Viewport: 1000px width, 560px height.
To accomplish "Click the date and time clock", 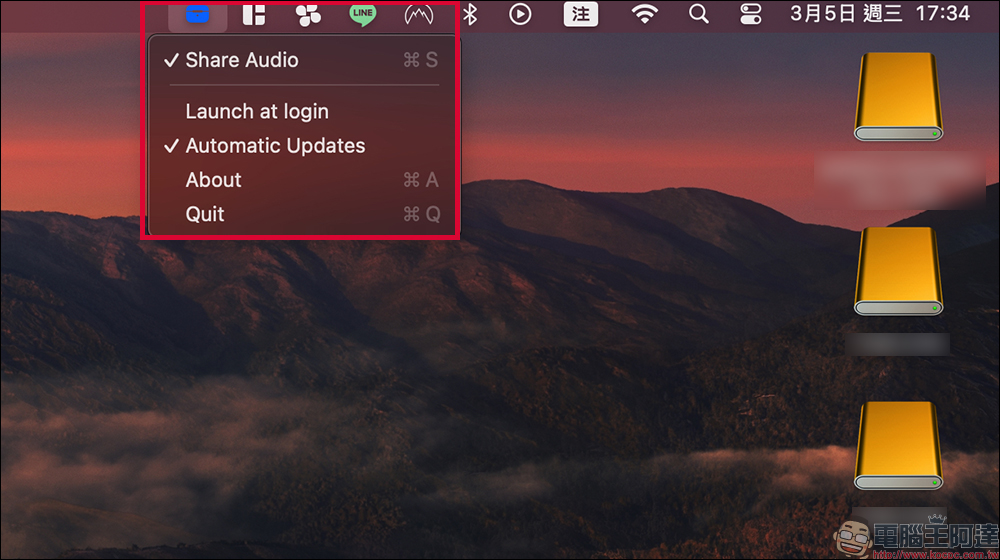I will pyautogui.click(x=880, y=14).
